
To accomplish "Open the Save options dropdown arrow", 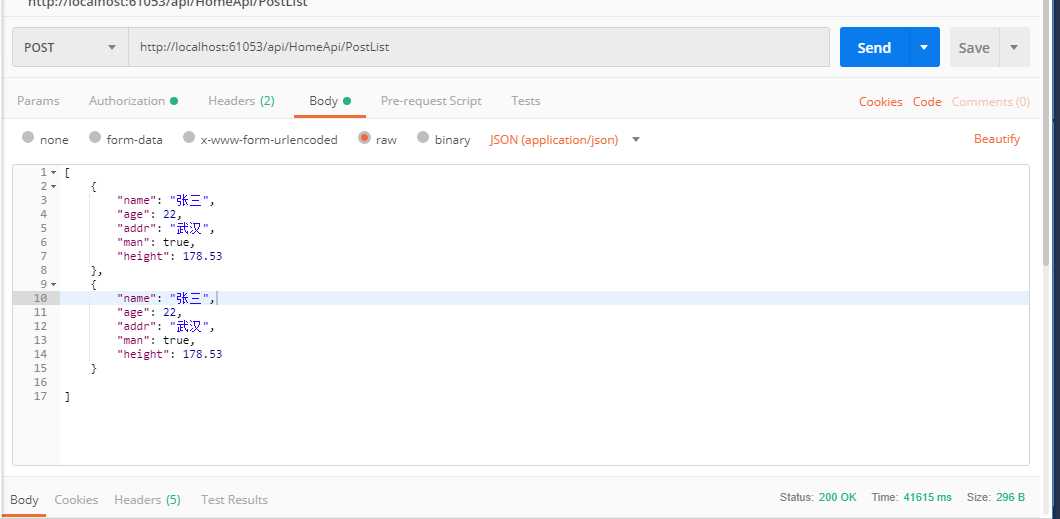I will coord(1014,47).
